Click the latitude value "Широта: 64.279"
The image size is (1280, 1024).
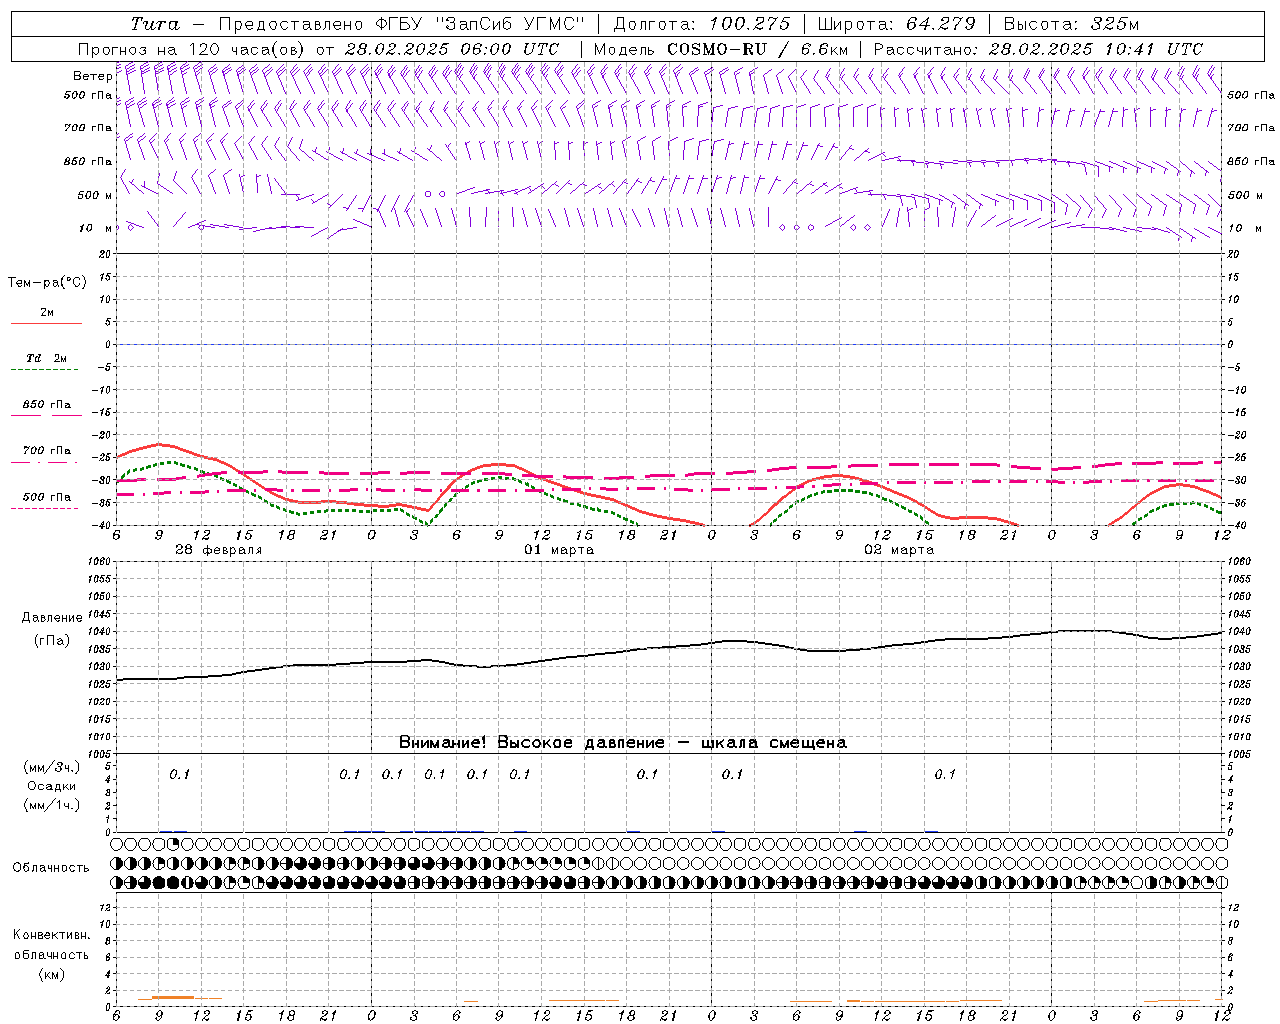pyautogui.click(x=897, y=24)
